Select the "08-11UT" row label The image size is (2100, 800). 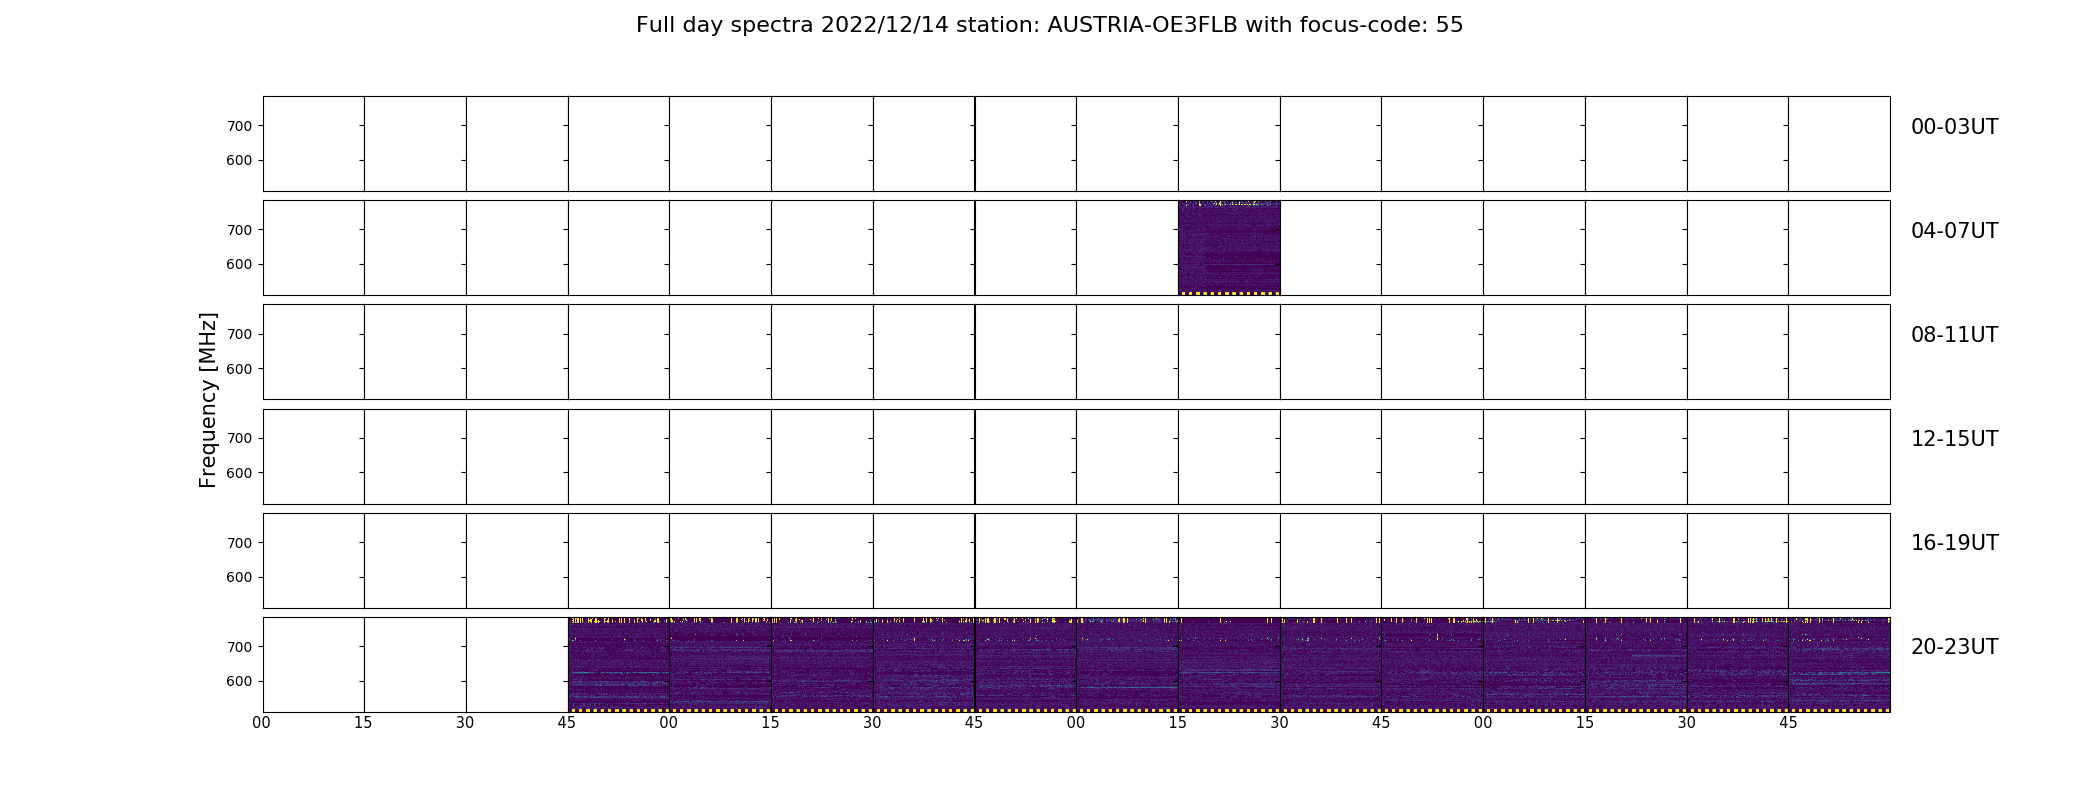tap(1954, 335)
